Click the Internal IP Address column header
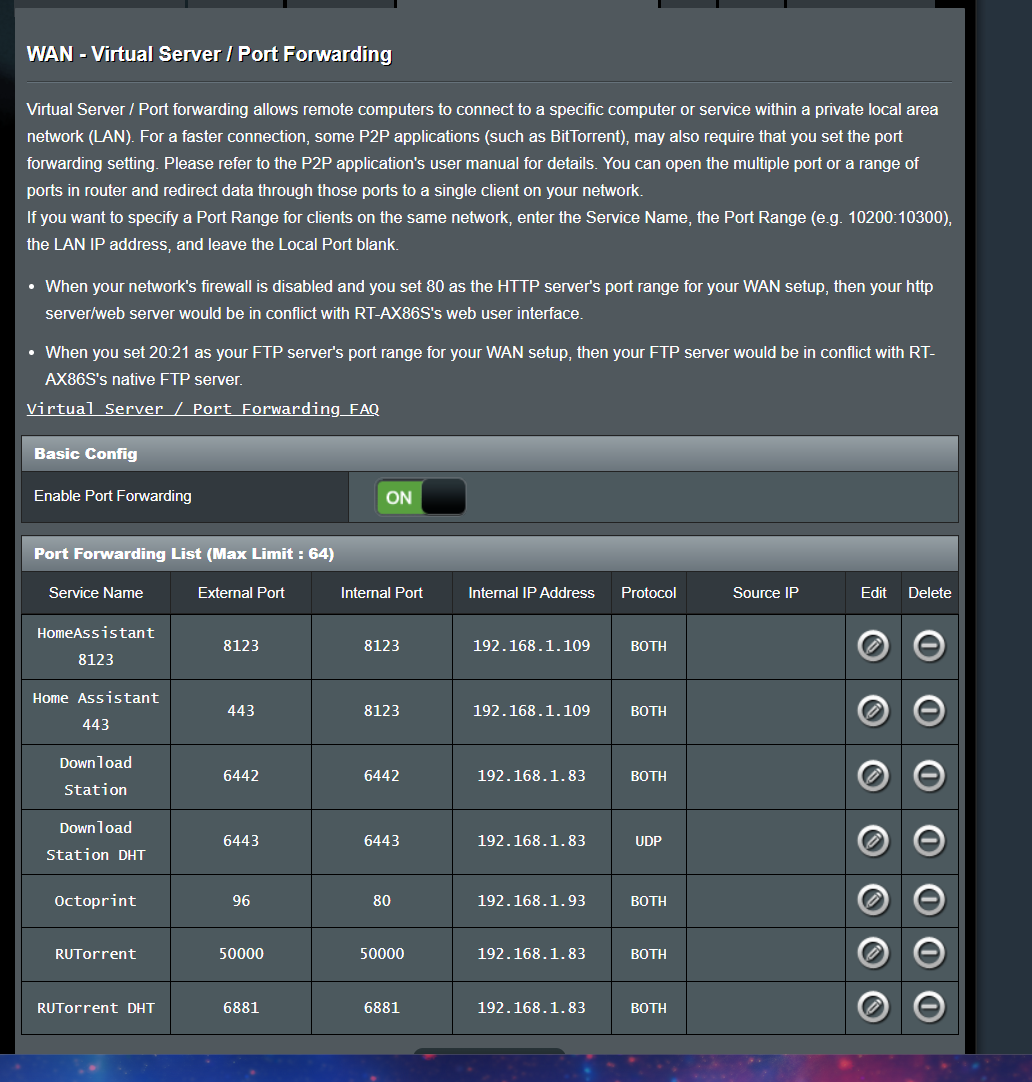This screenshot has width=1032, height=1082. pyautogui.click(x=531, y=593)
